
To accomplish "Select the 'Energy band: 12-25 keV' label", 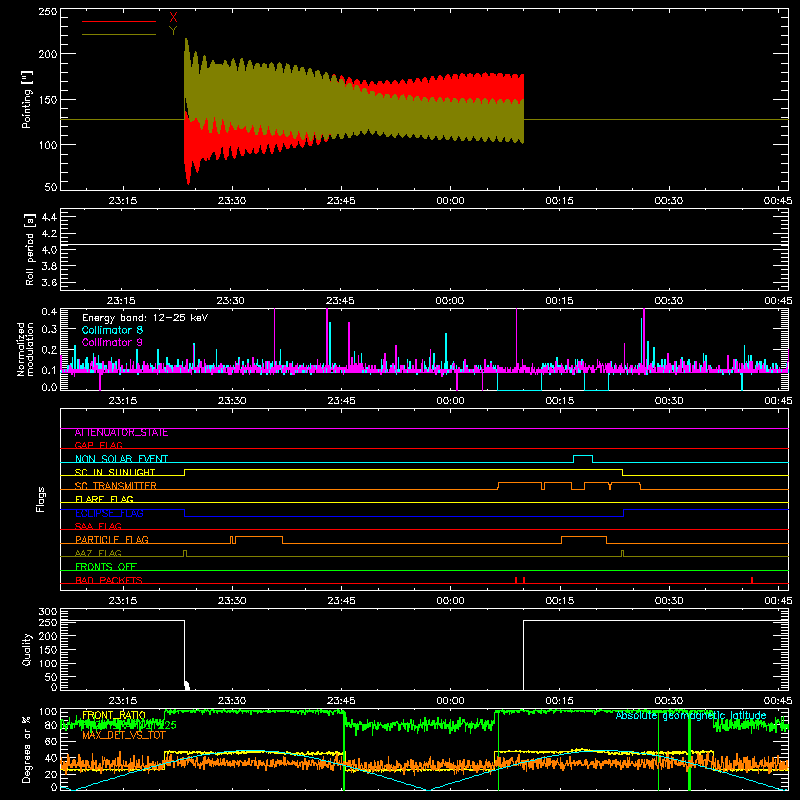I will [145, 318].
